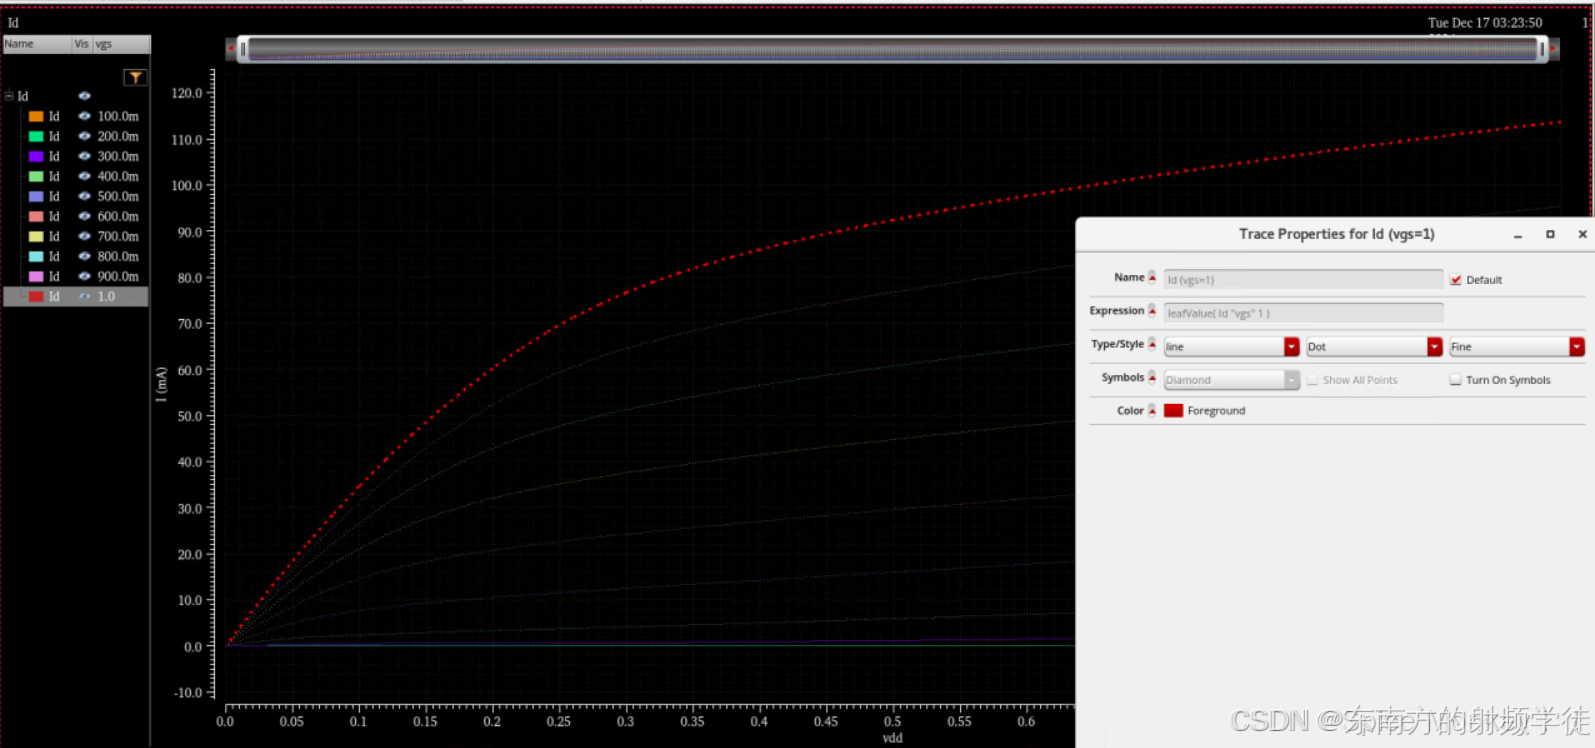Click the vgs column header

(121, 44)
